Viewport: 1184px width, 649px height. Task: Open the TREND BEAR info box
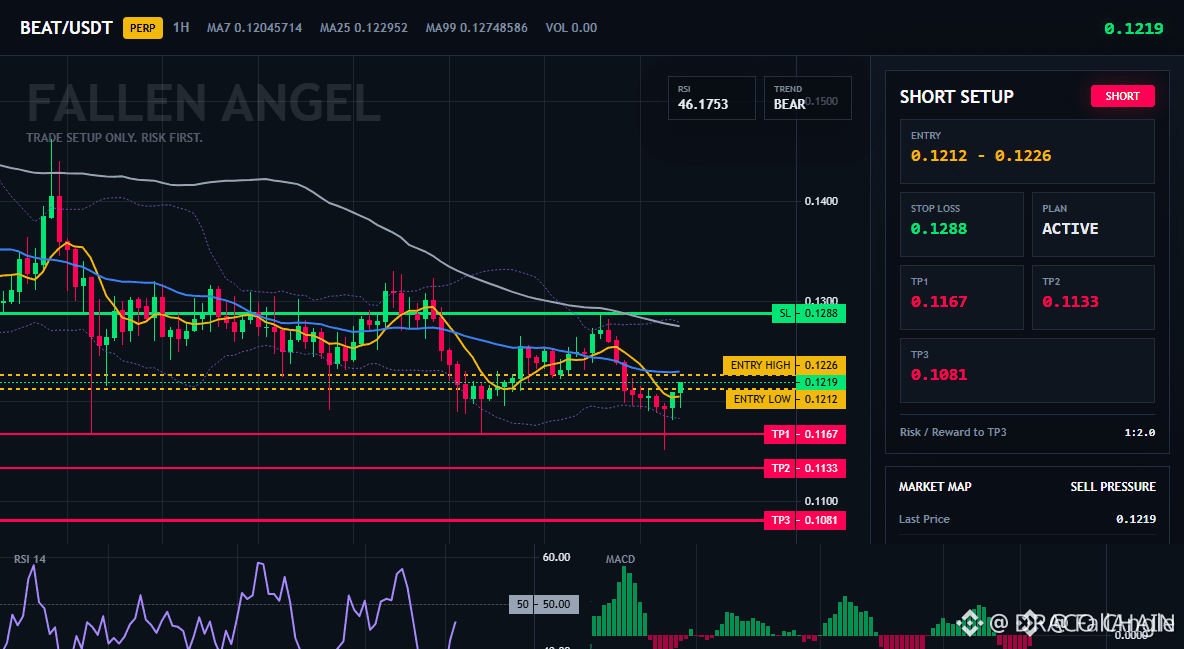[807, 98]
